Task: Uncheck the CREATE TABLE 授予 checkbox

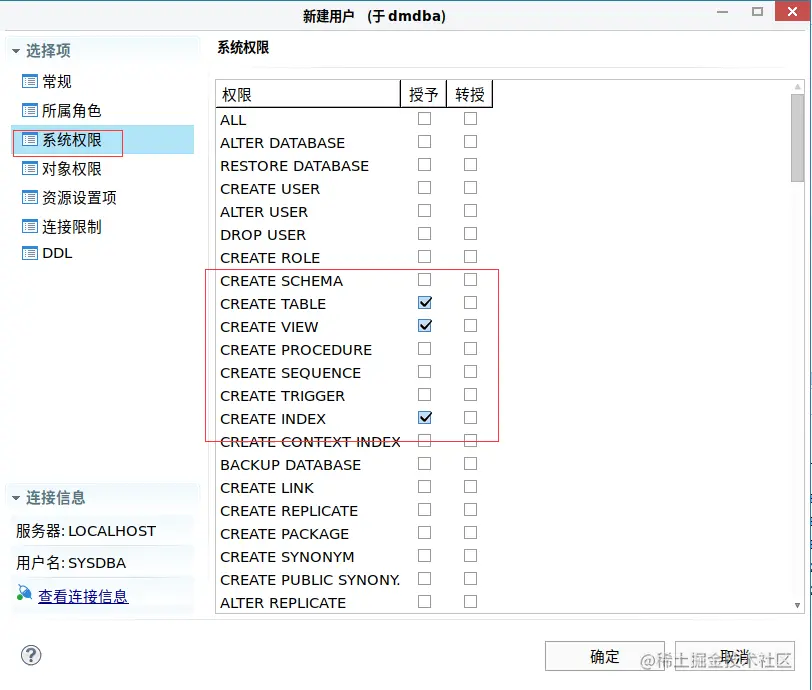Action: (424, 302)
